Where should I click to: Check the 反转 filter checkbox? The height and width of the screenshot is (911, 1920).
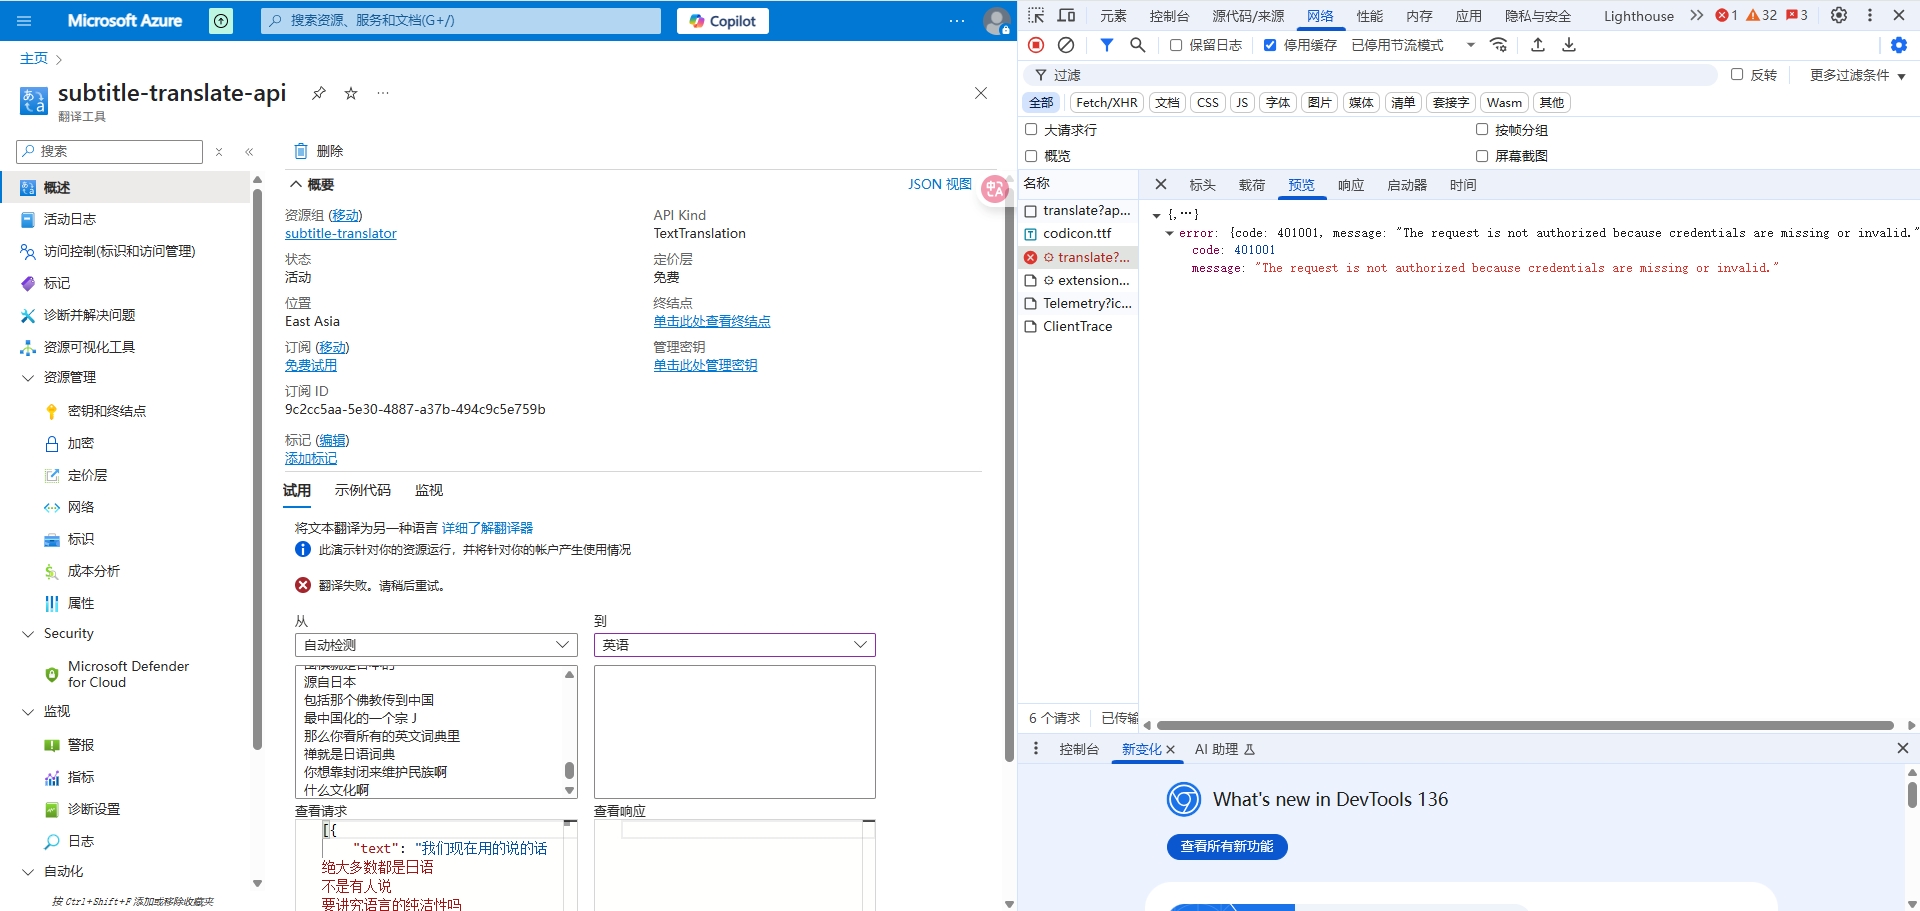click(1737, 74)
